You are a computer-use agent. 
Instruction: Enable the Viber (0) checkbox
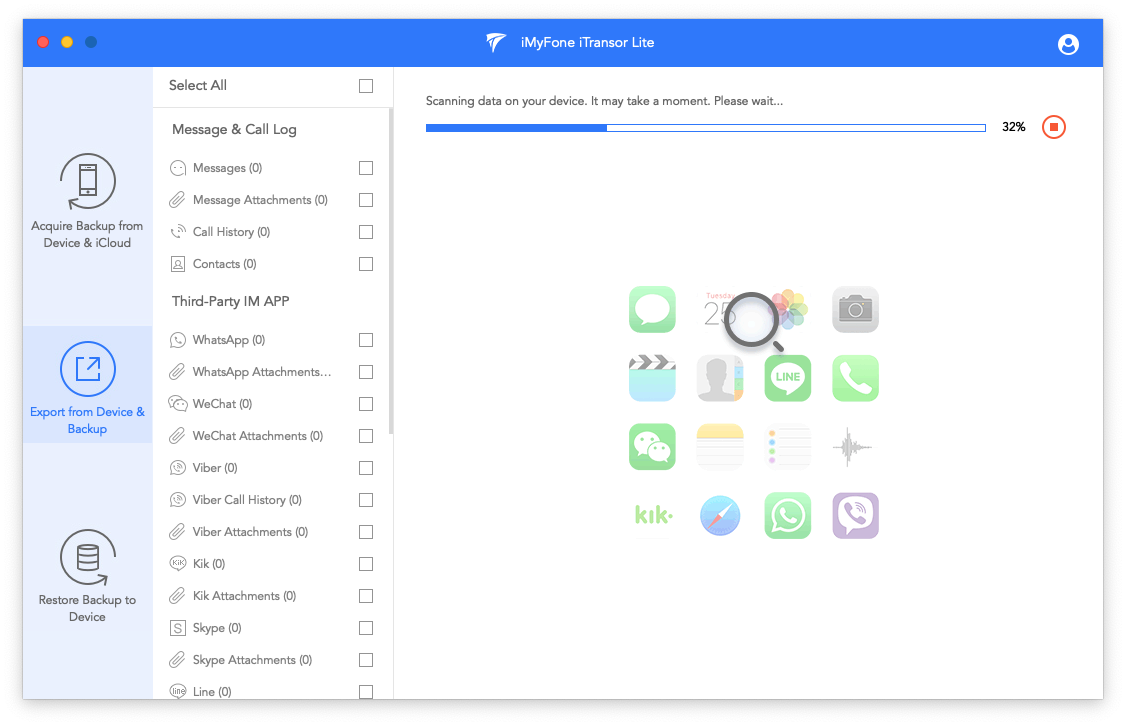pos(366,468)
